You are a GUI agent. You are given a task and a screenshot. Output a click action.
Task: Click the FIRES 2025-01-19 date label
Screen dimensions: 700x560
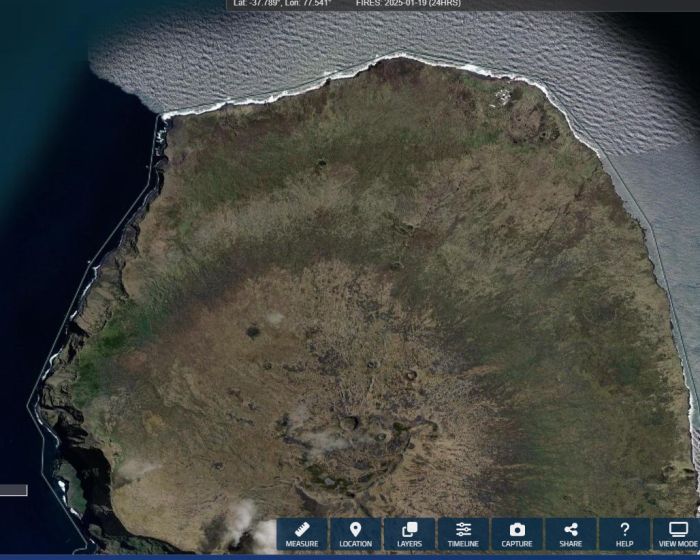408,4
